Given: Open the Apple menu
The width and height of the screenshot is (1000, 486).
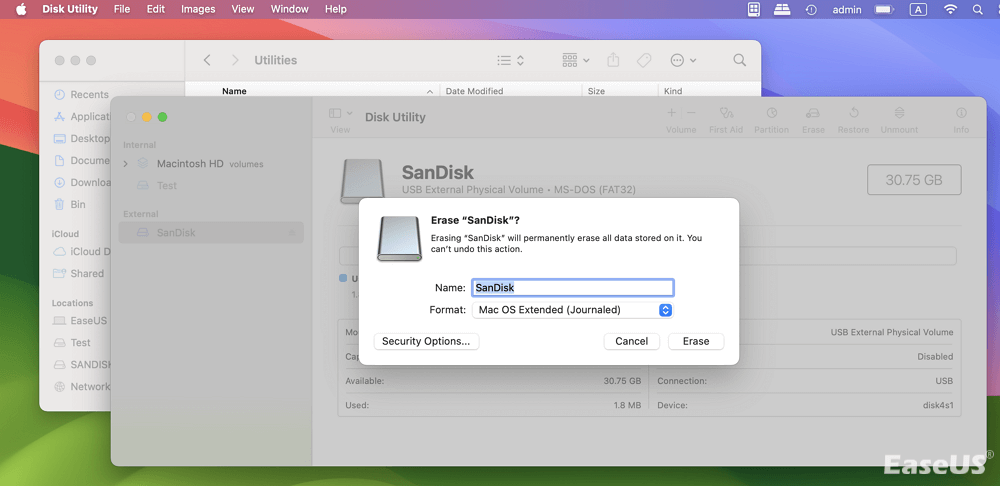Looking at the screenshot, I should (21, 9).
